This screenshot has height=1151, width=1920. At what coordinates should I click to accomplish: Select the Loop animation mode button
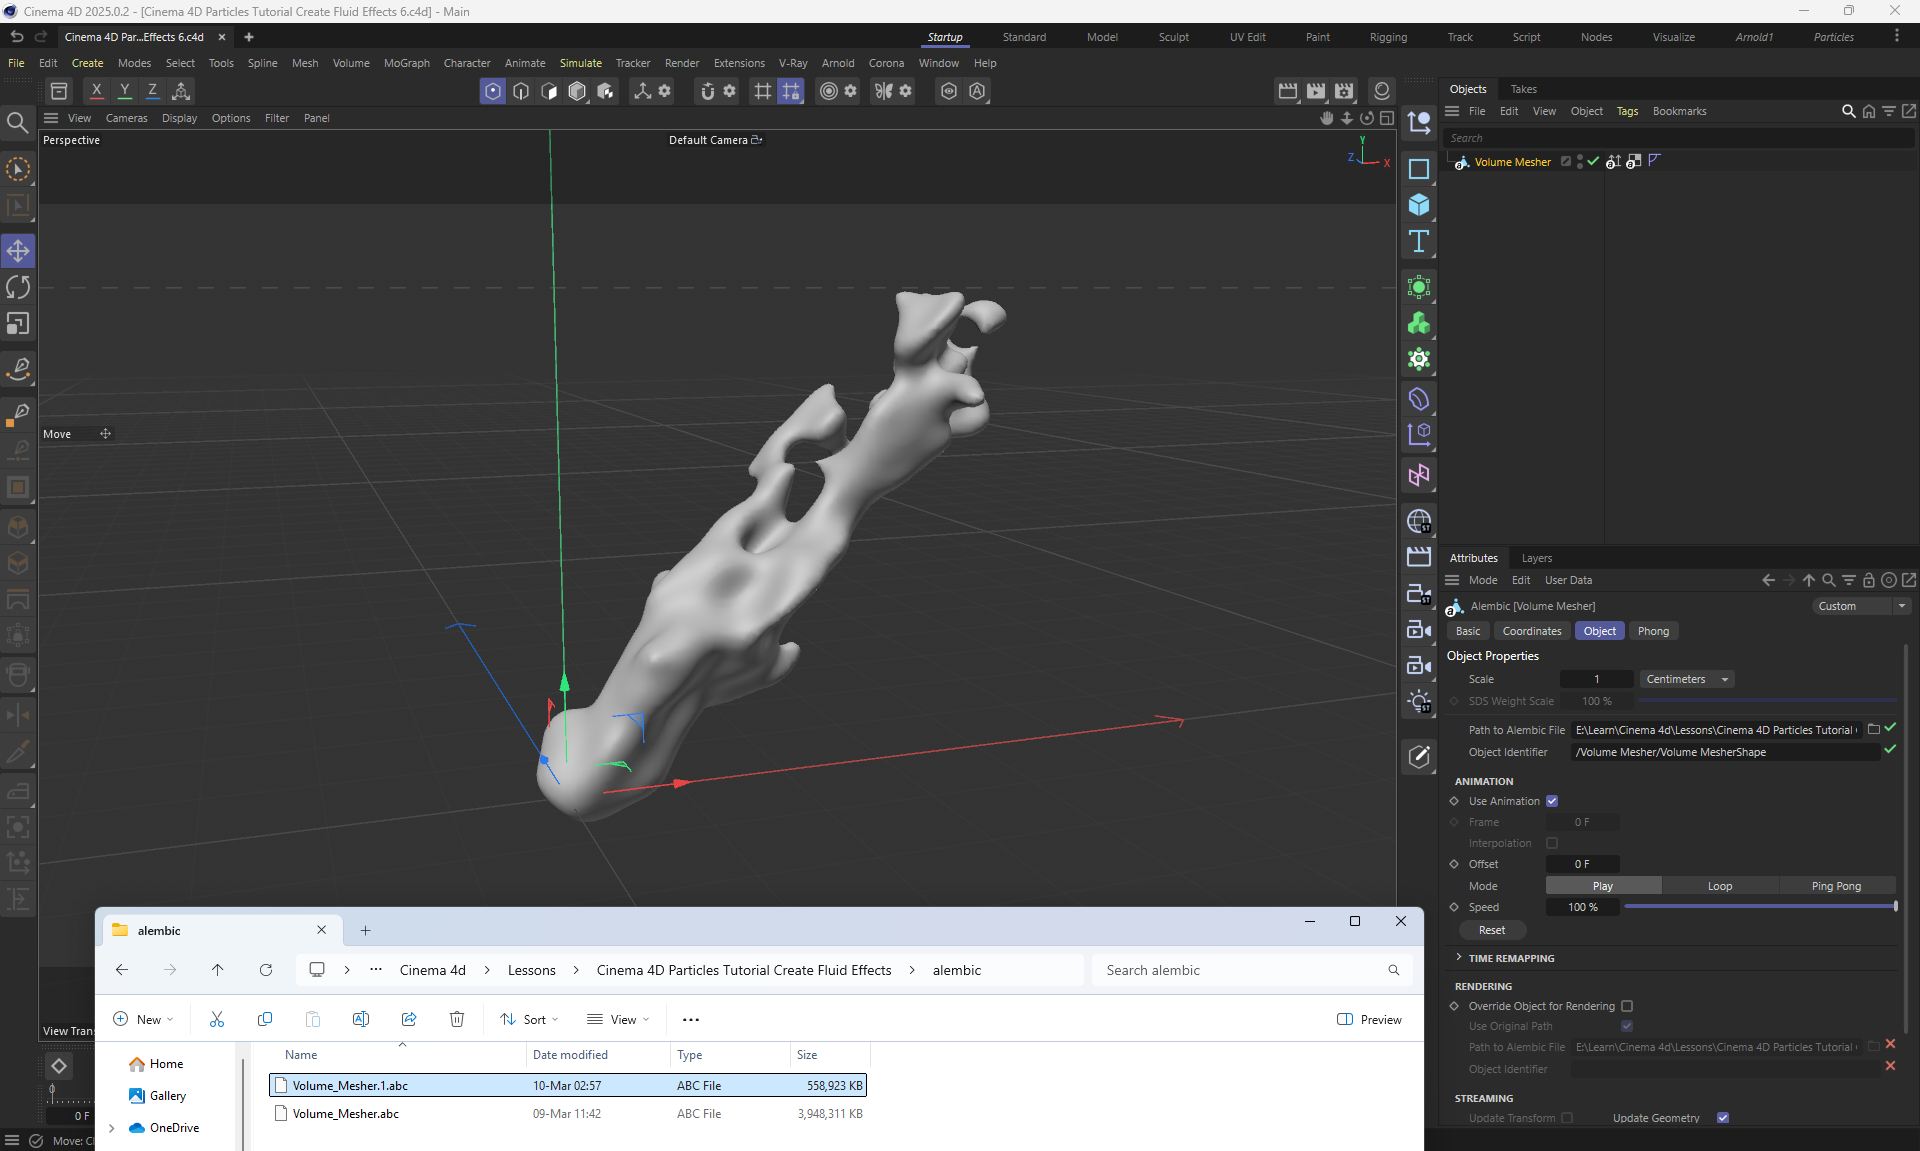point(1719,886)
